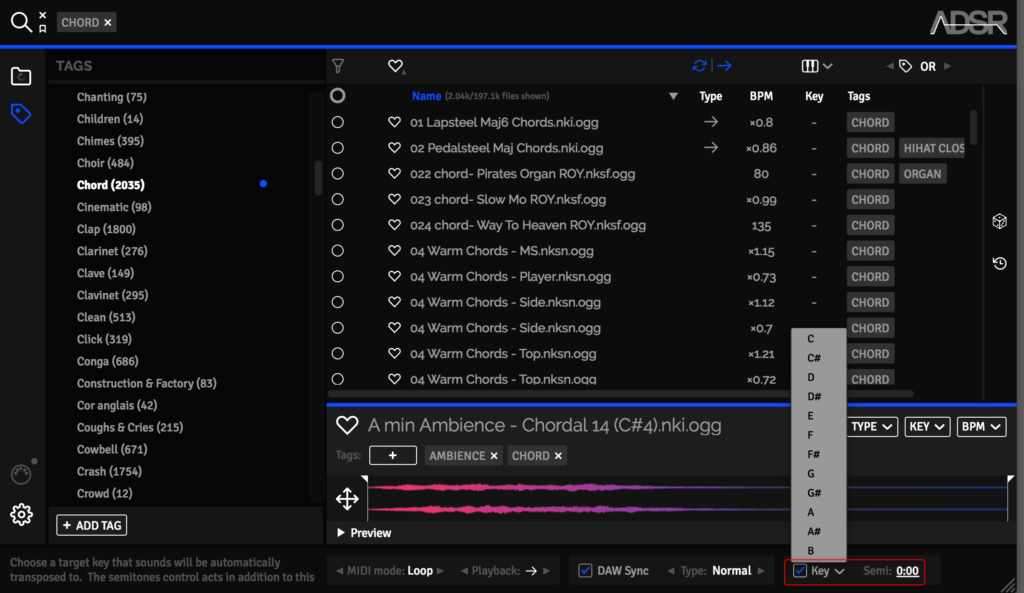Viewport: 1024px width, 593px height.
Task: Click the filter funnel icon
Action: (338, 66)
